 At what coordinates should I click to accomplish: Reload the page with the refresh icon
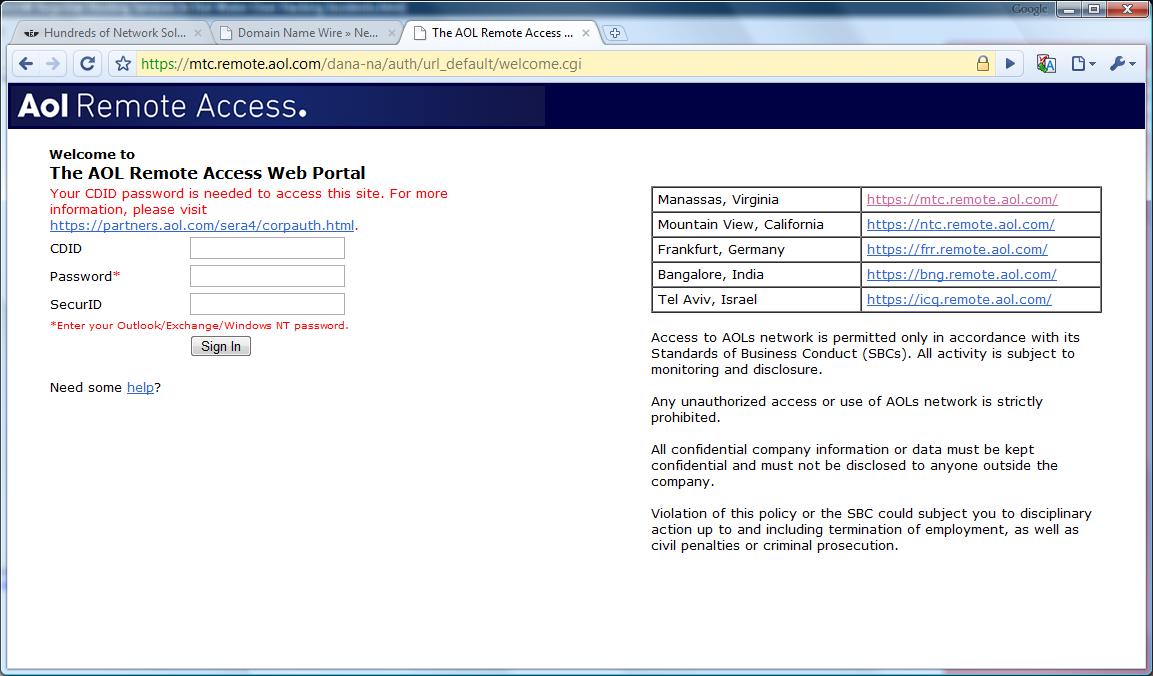pos(88,64)
